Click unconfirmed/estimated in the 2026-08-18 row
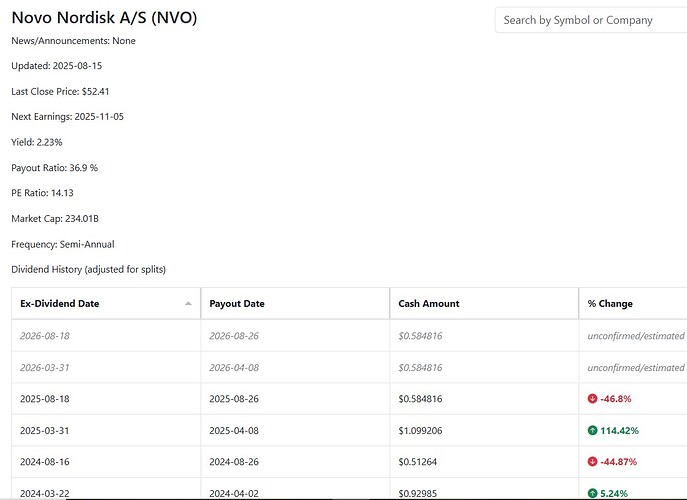687x500 pixels. [x=636, y=336]
